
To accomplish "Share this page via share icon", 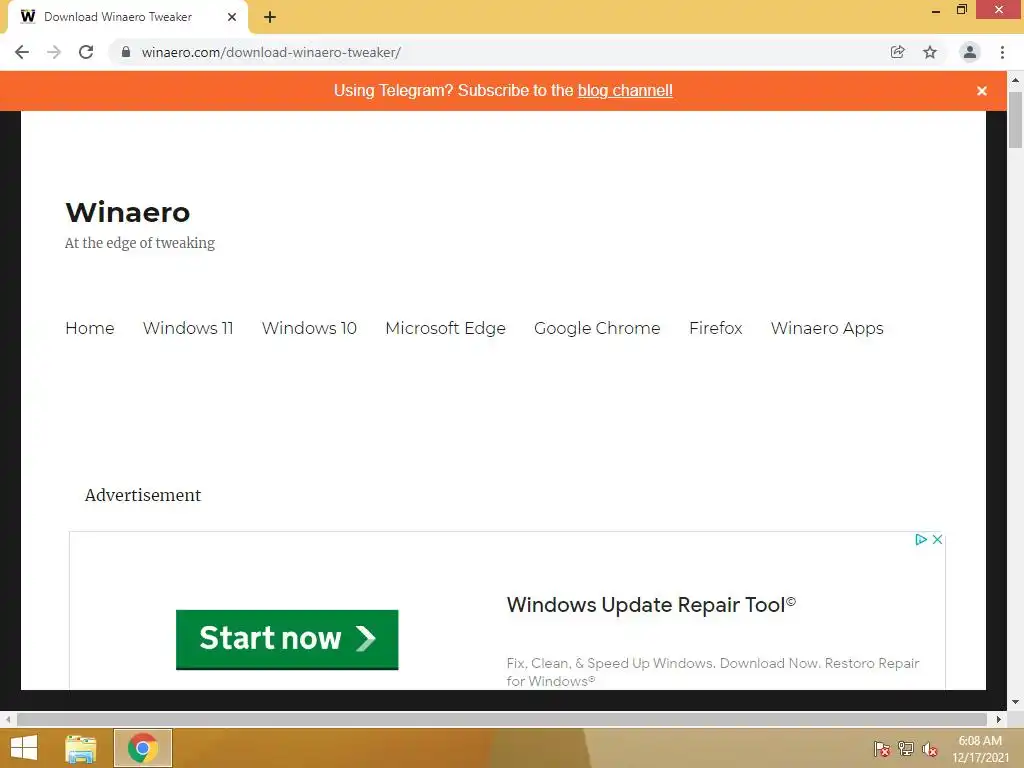I will coord(897,52).
